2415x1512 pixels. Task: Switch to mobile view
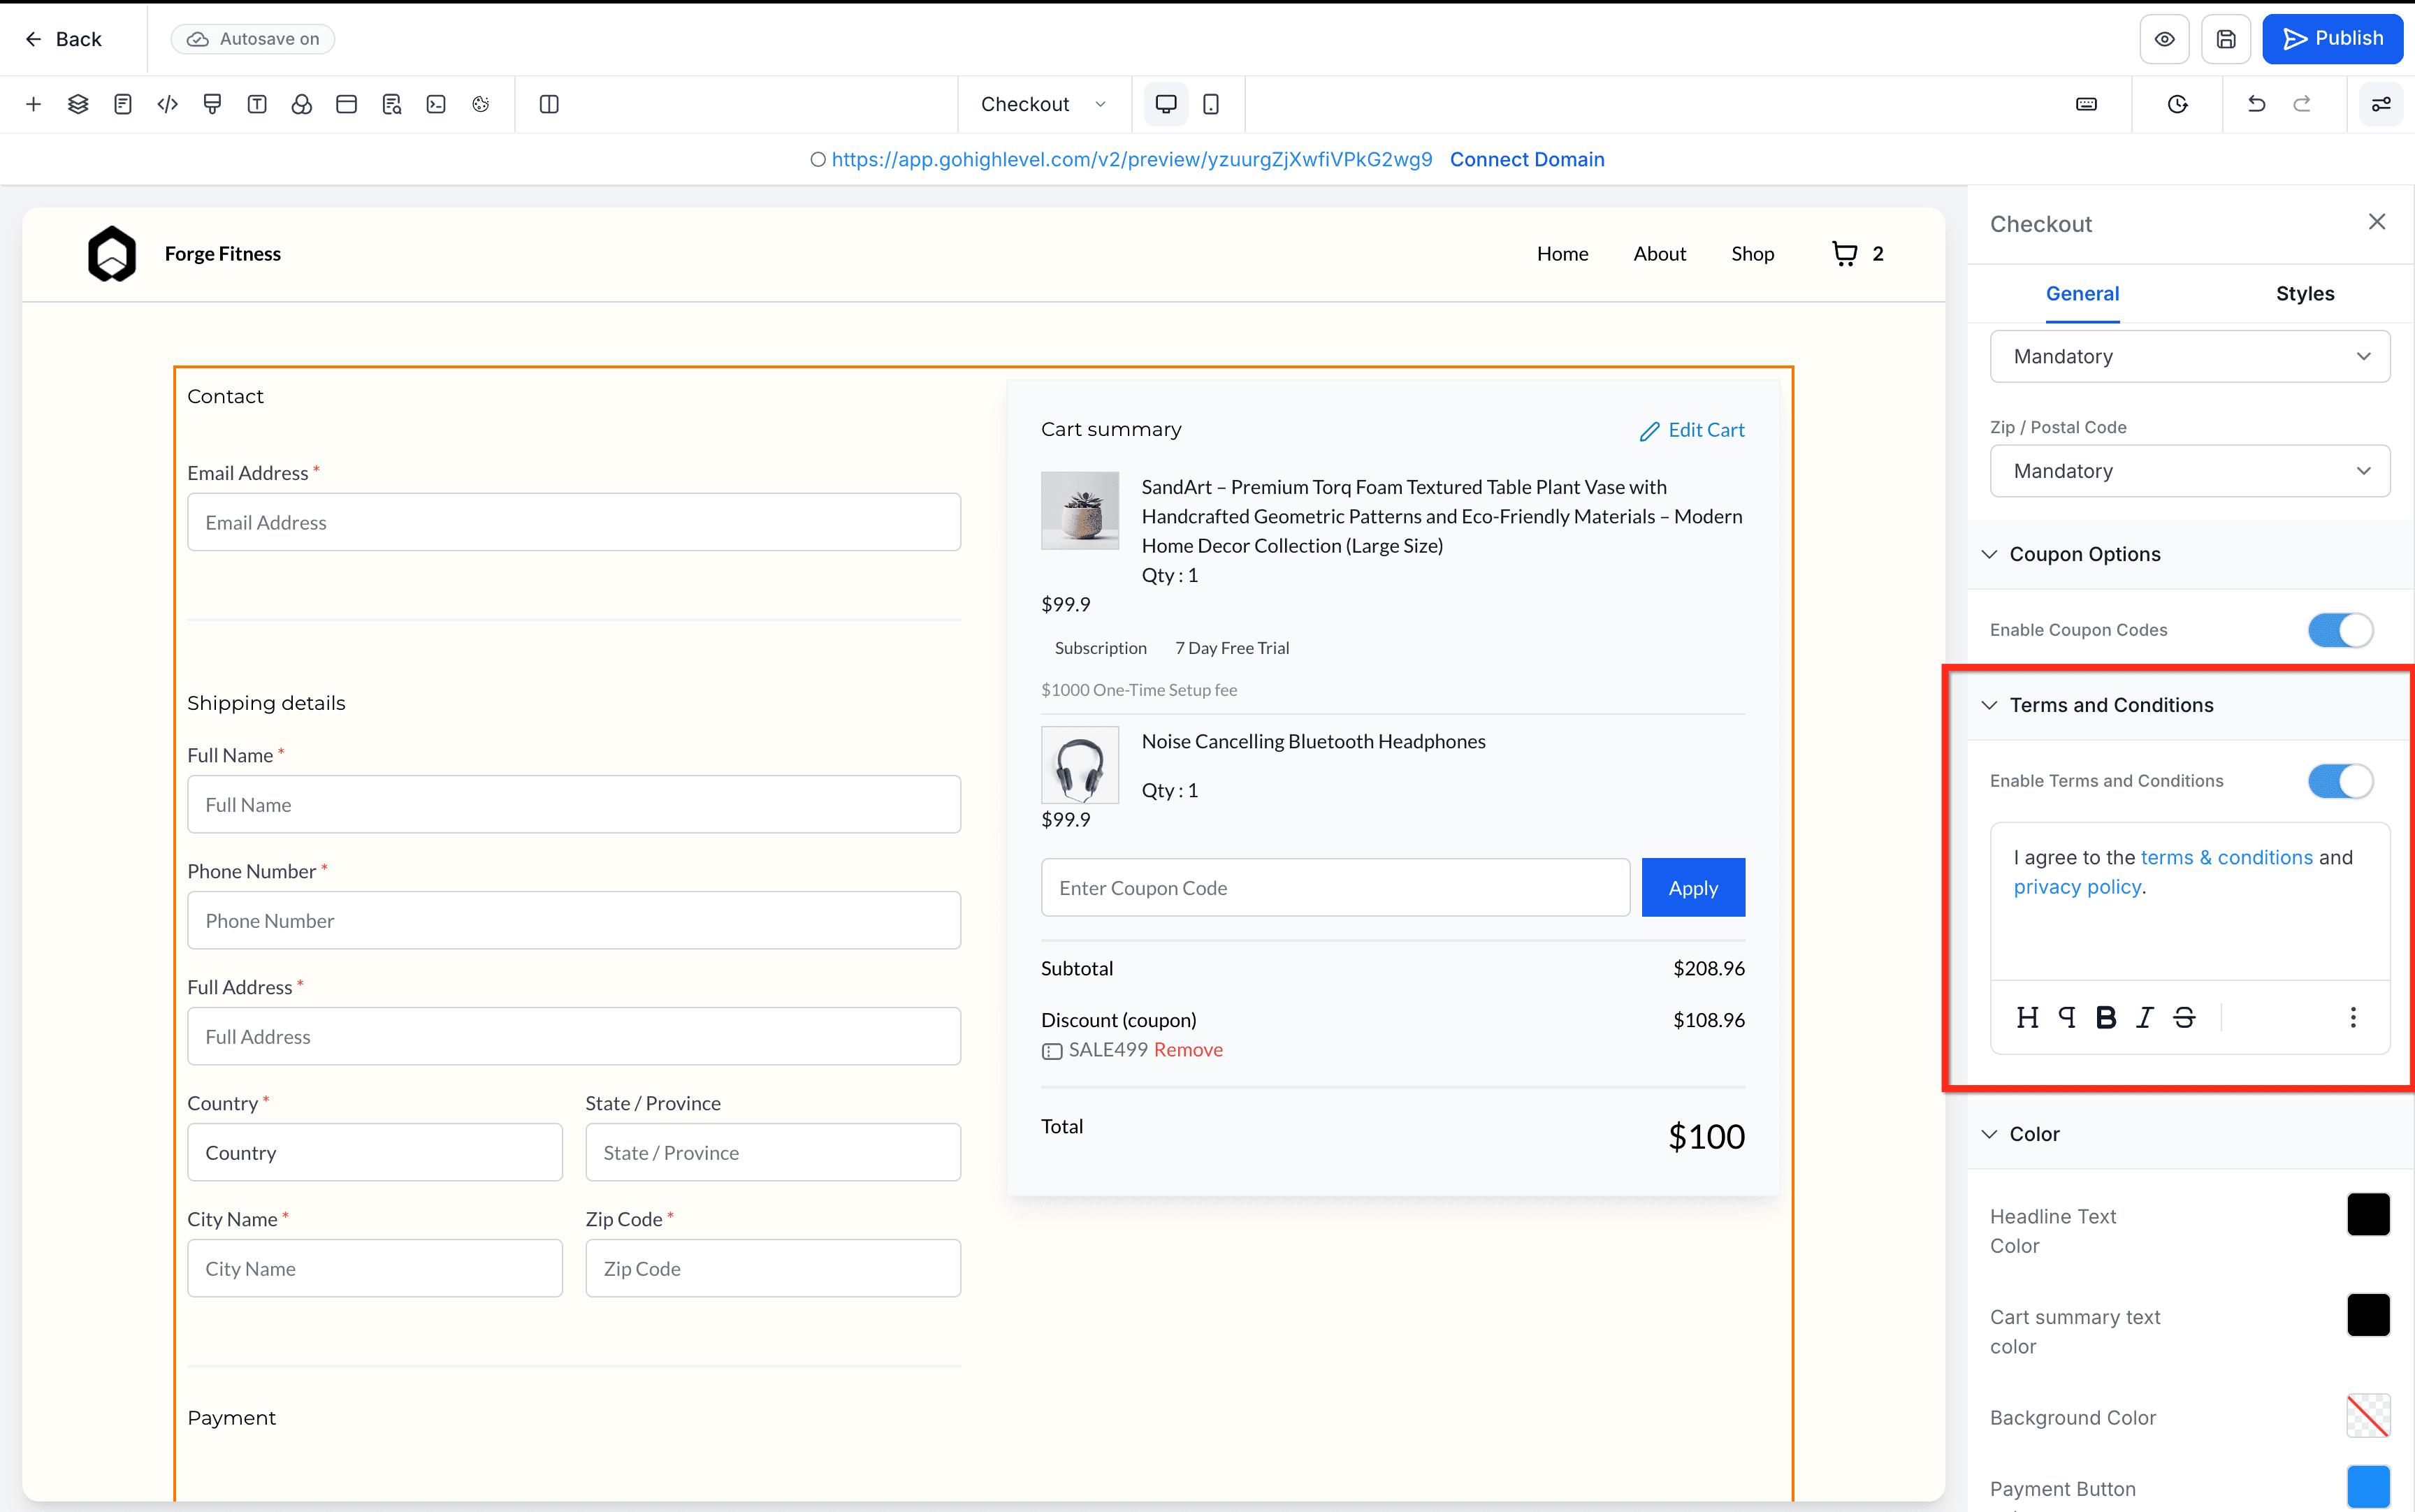(1211, 104)
